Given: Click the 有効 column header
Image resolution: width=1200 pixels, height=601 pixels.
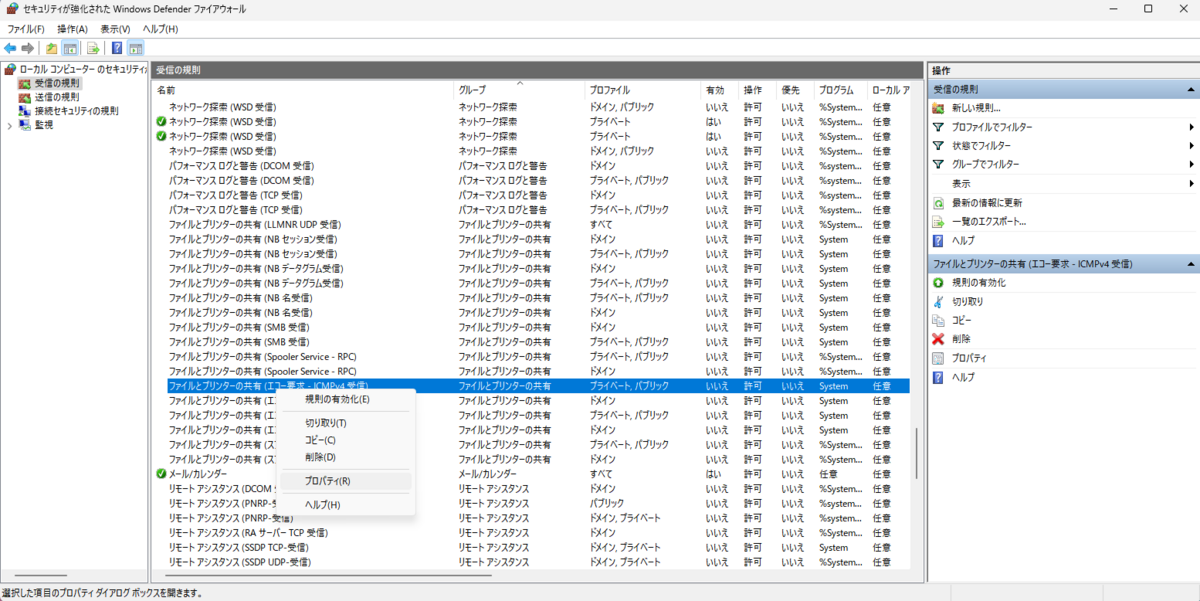Looking at the screenshot, I should tap(720, 90).
